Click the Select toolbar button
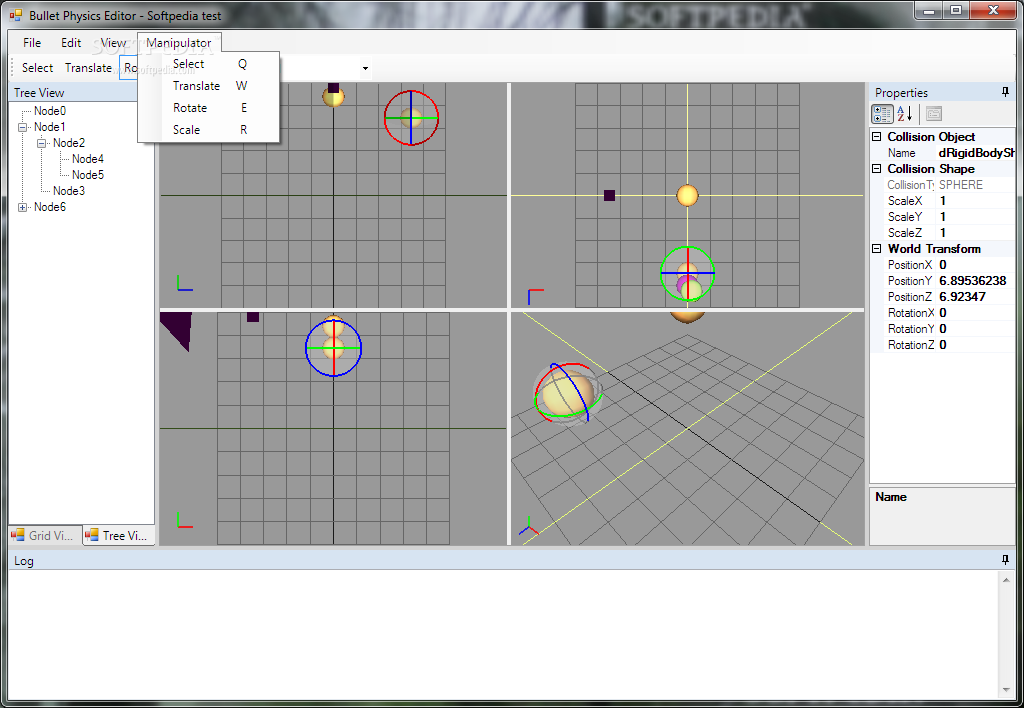Screen dimensions: 1024x708 tap(37, 68)
